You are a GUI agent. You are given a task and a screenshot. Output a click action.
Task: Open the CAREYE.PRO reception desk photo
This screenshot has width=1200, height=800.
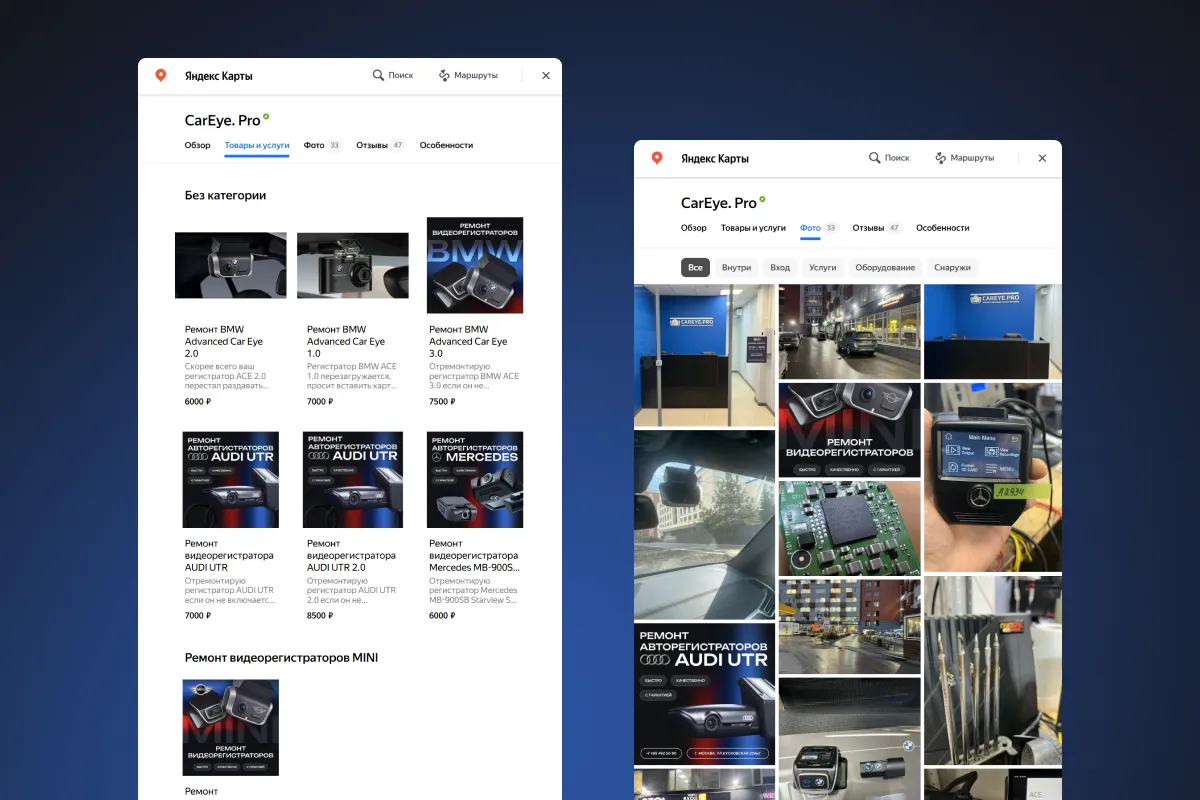pyautogui.click(x=704, y=356)
